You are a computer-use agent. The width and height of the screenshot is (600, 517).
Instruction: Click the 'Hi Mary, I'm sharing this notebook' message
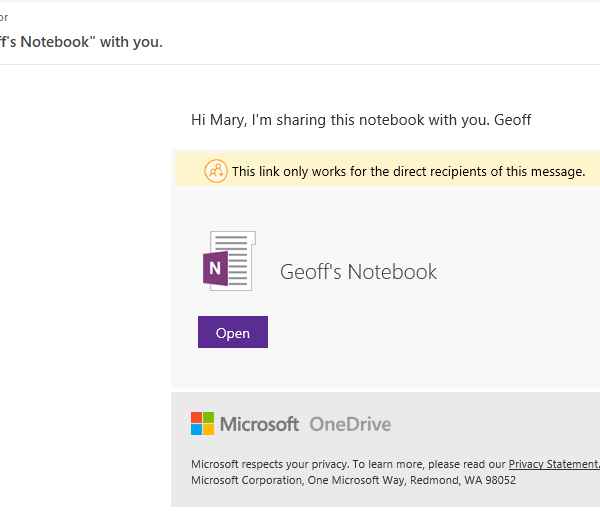pyautogui.click(x=361, y=120)
